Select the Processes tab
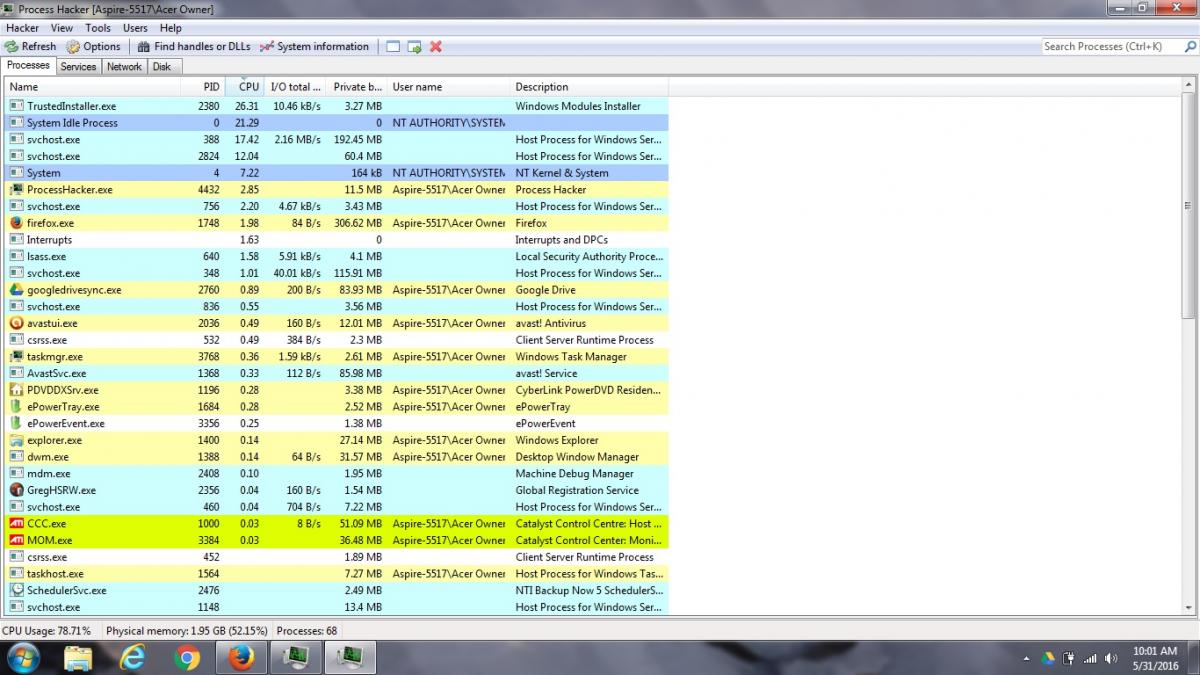Viewport: 1200px width, 675px height. pos(28,66)
